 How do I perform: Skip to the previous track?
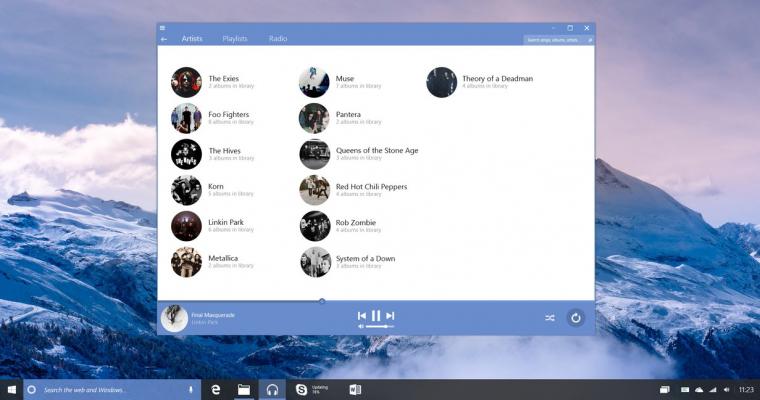point(362,316)
